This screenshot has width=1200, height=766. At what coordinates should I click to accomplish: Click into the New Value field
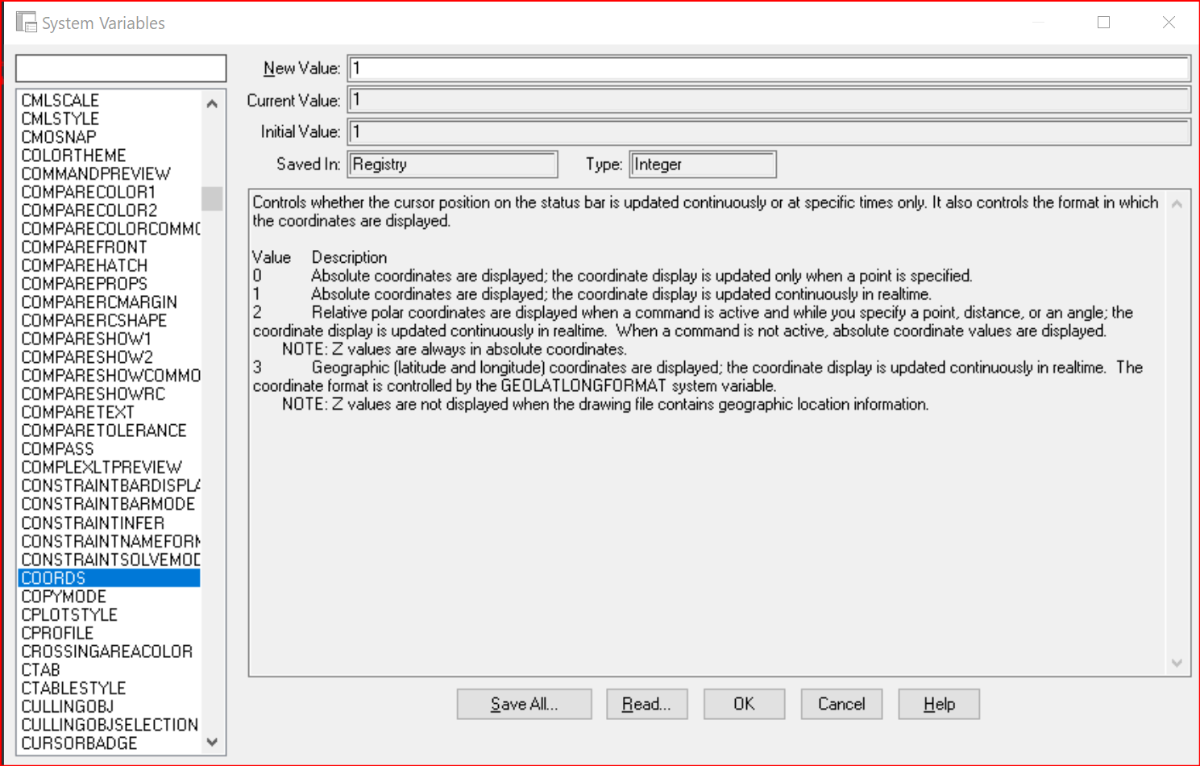coord(768,68)
